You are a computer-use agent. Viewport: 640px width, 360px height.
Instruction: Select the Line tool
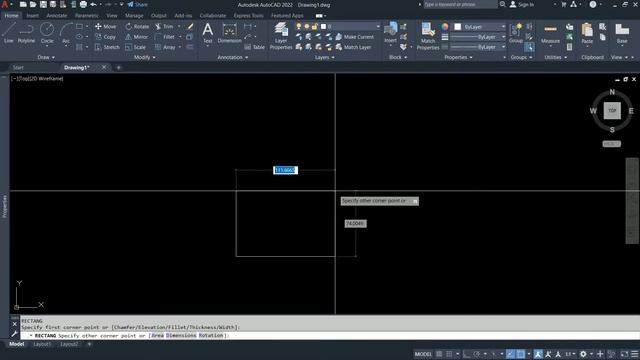point(9,33)
